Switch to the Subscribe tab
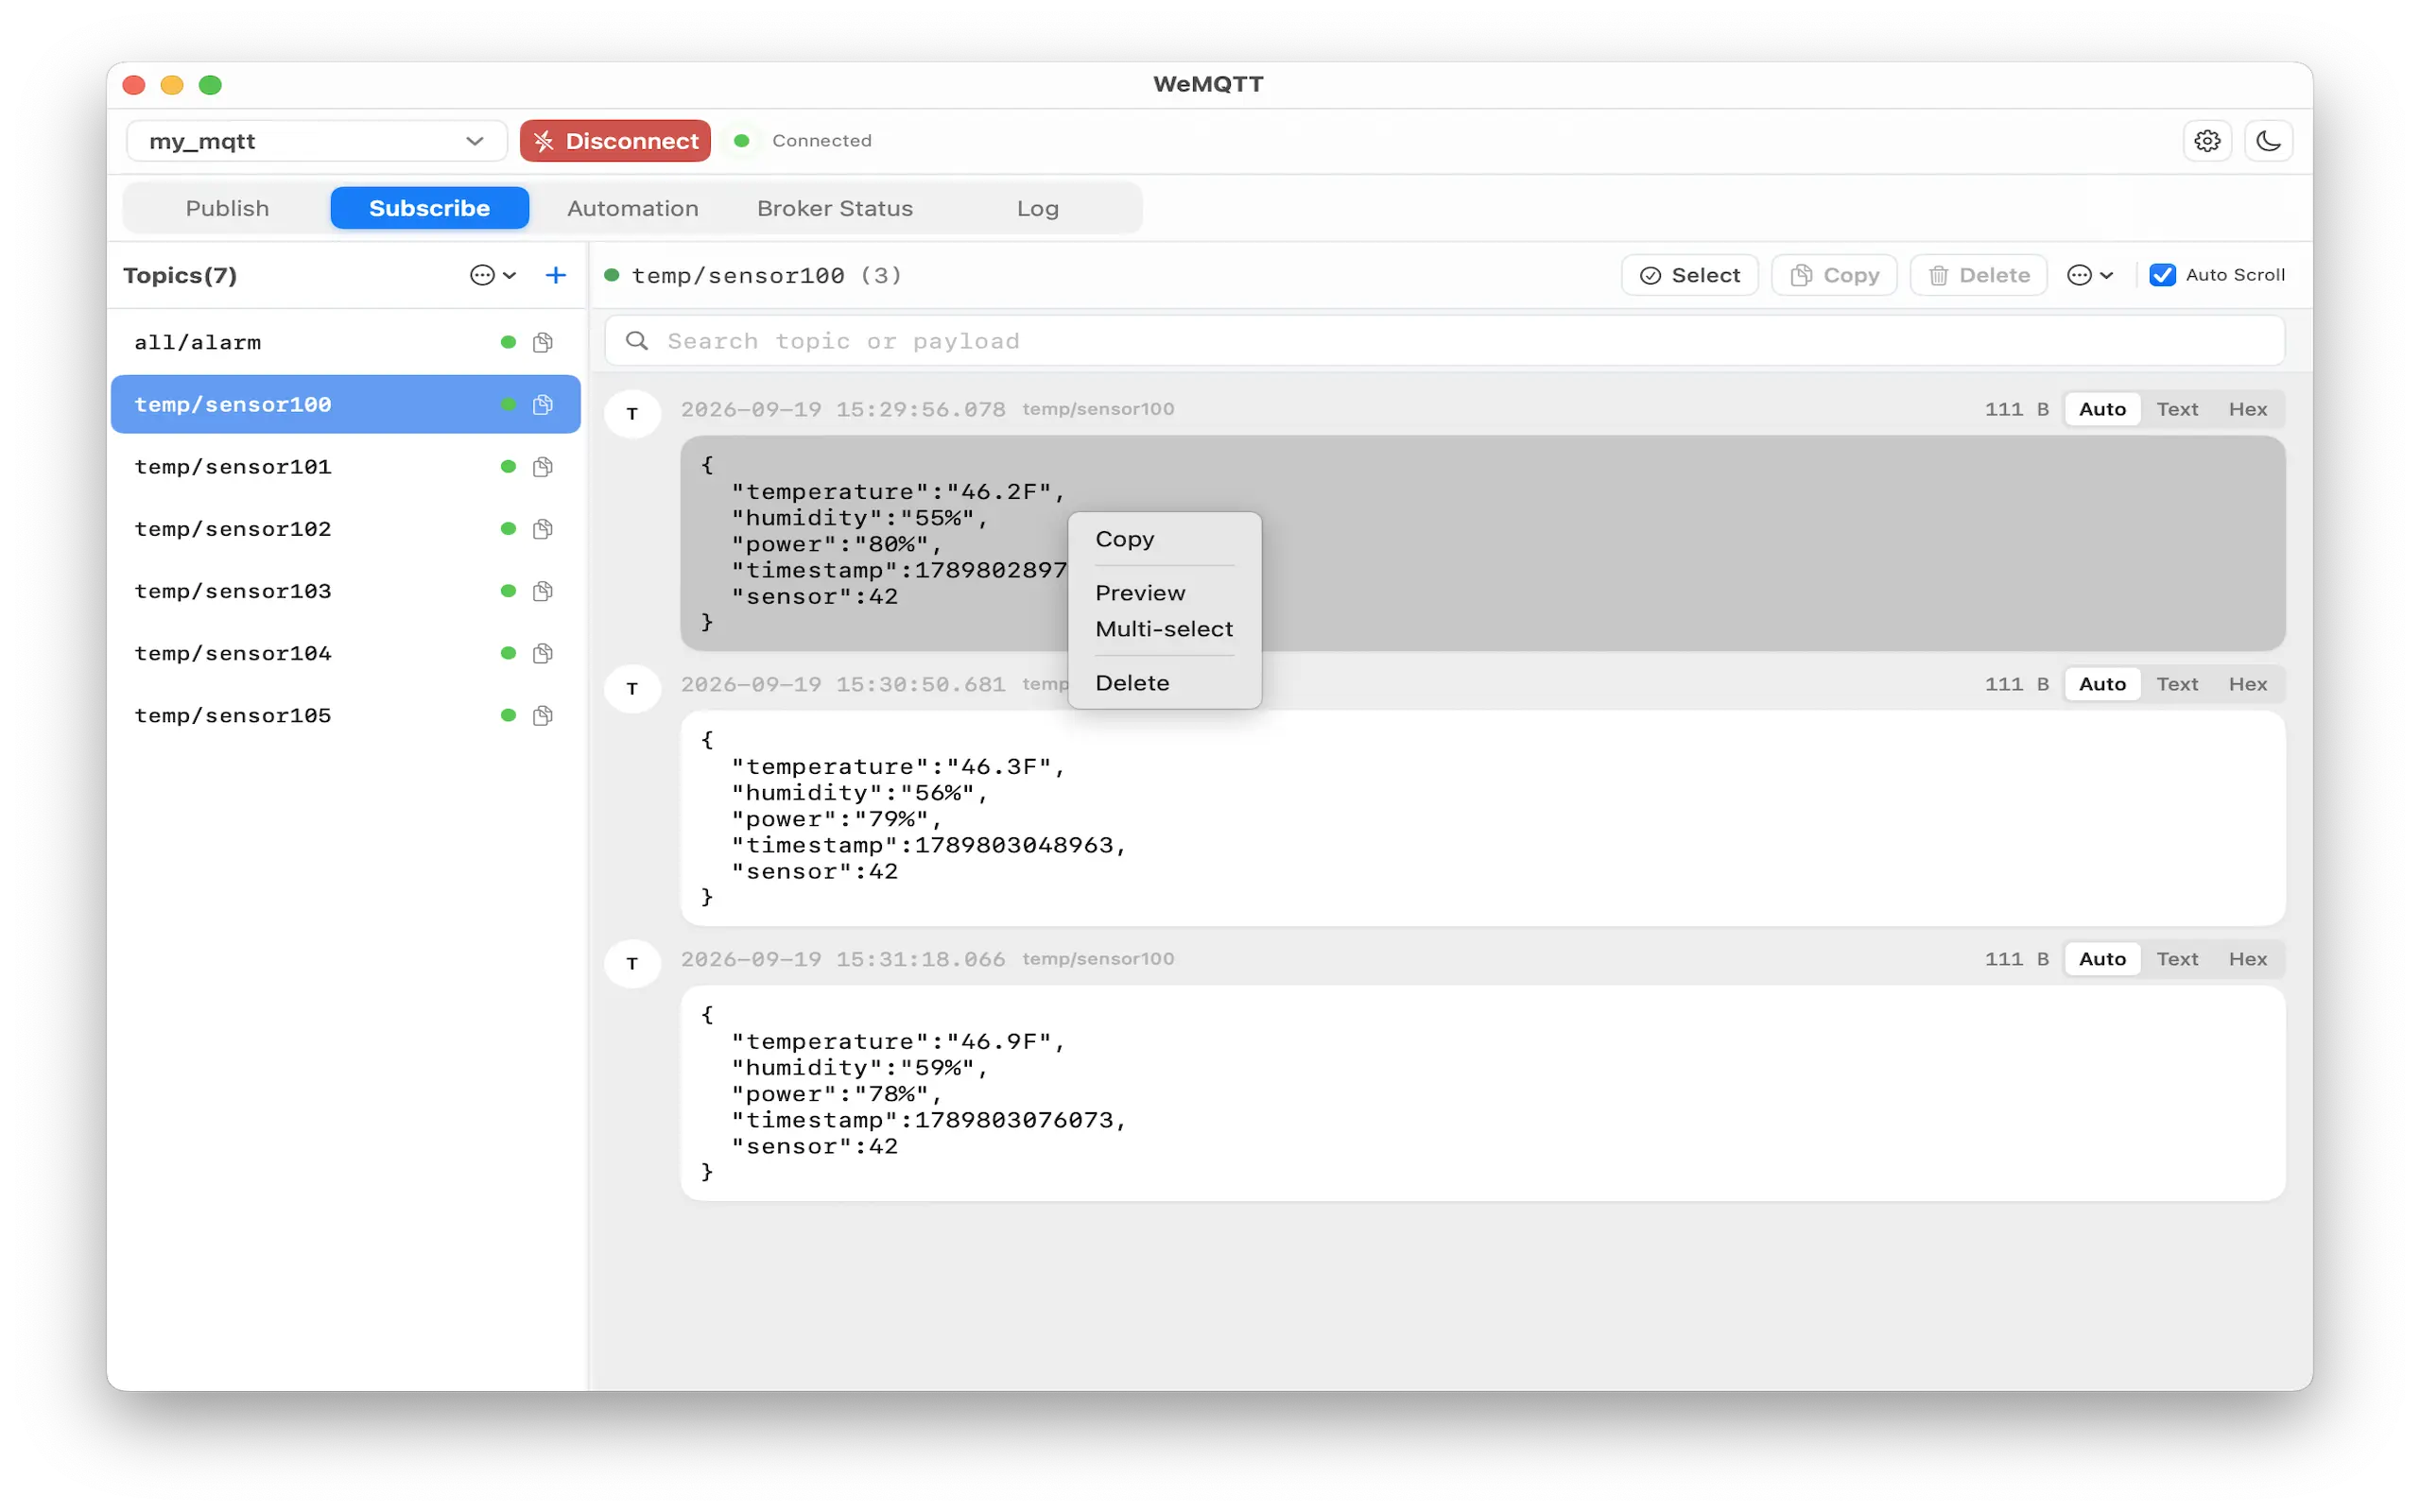The height and width of the screenshot is (1512, 2420). (x=430, y=208)
